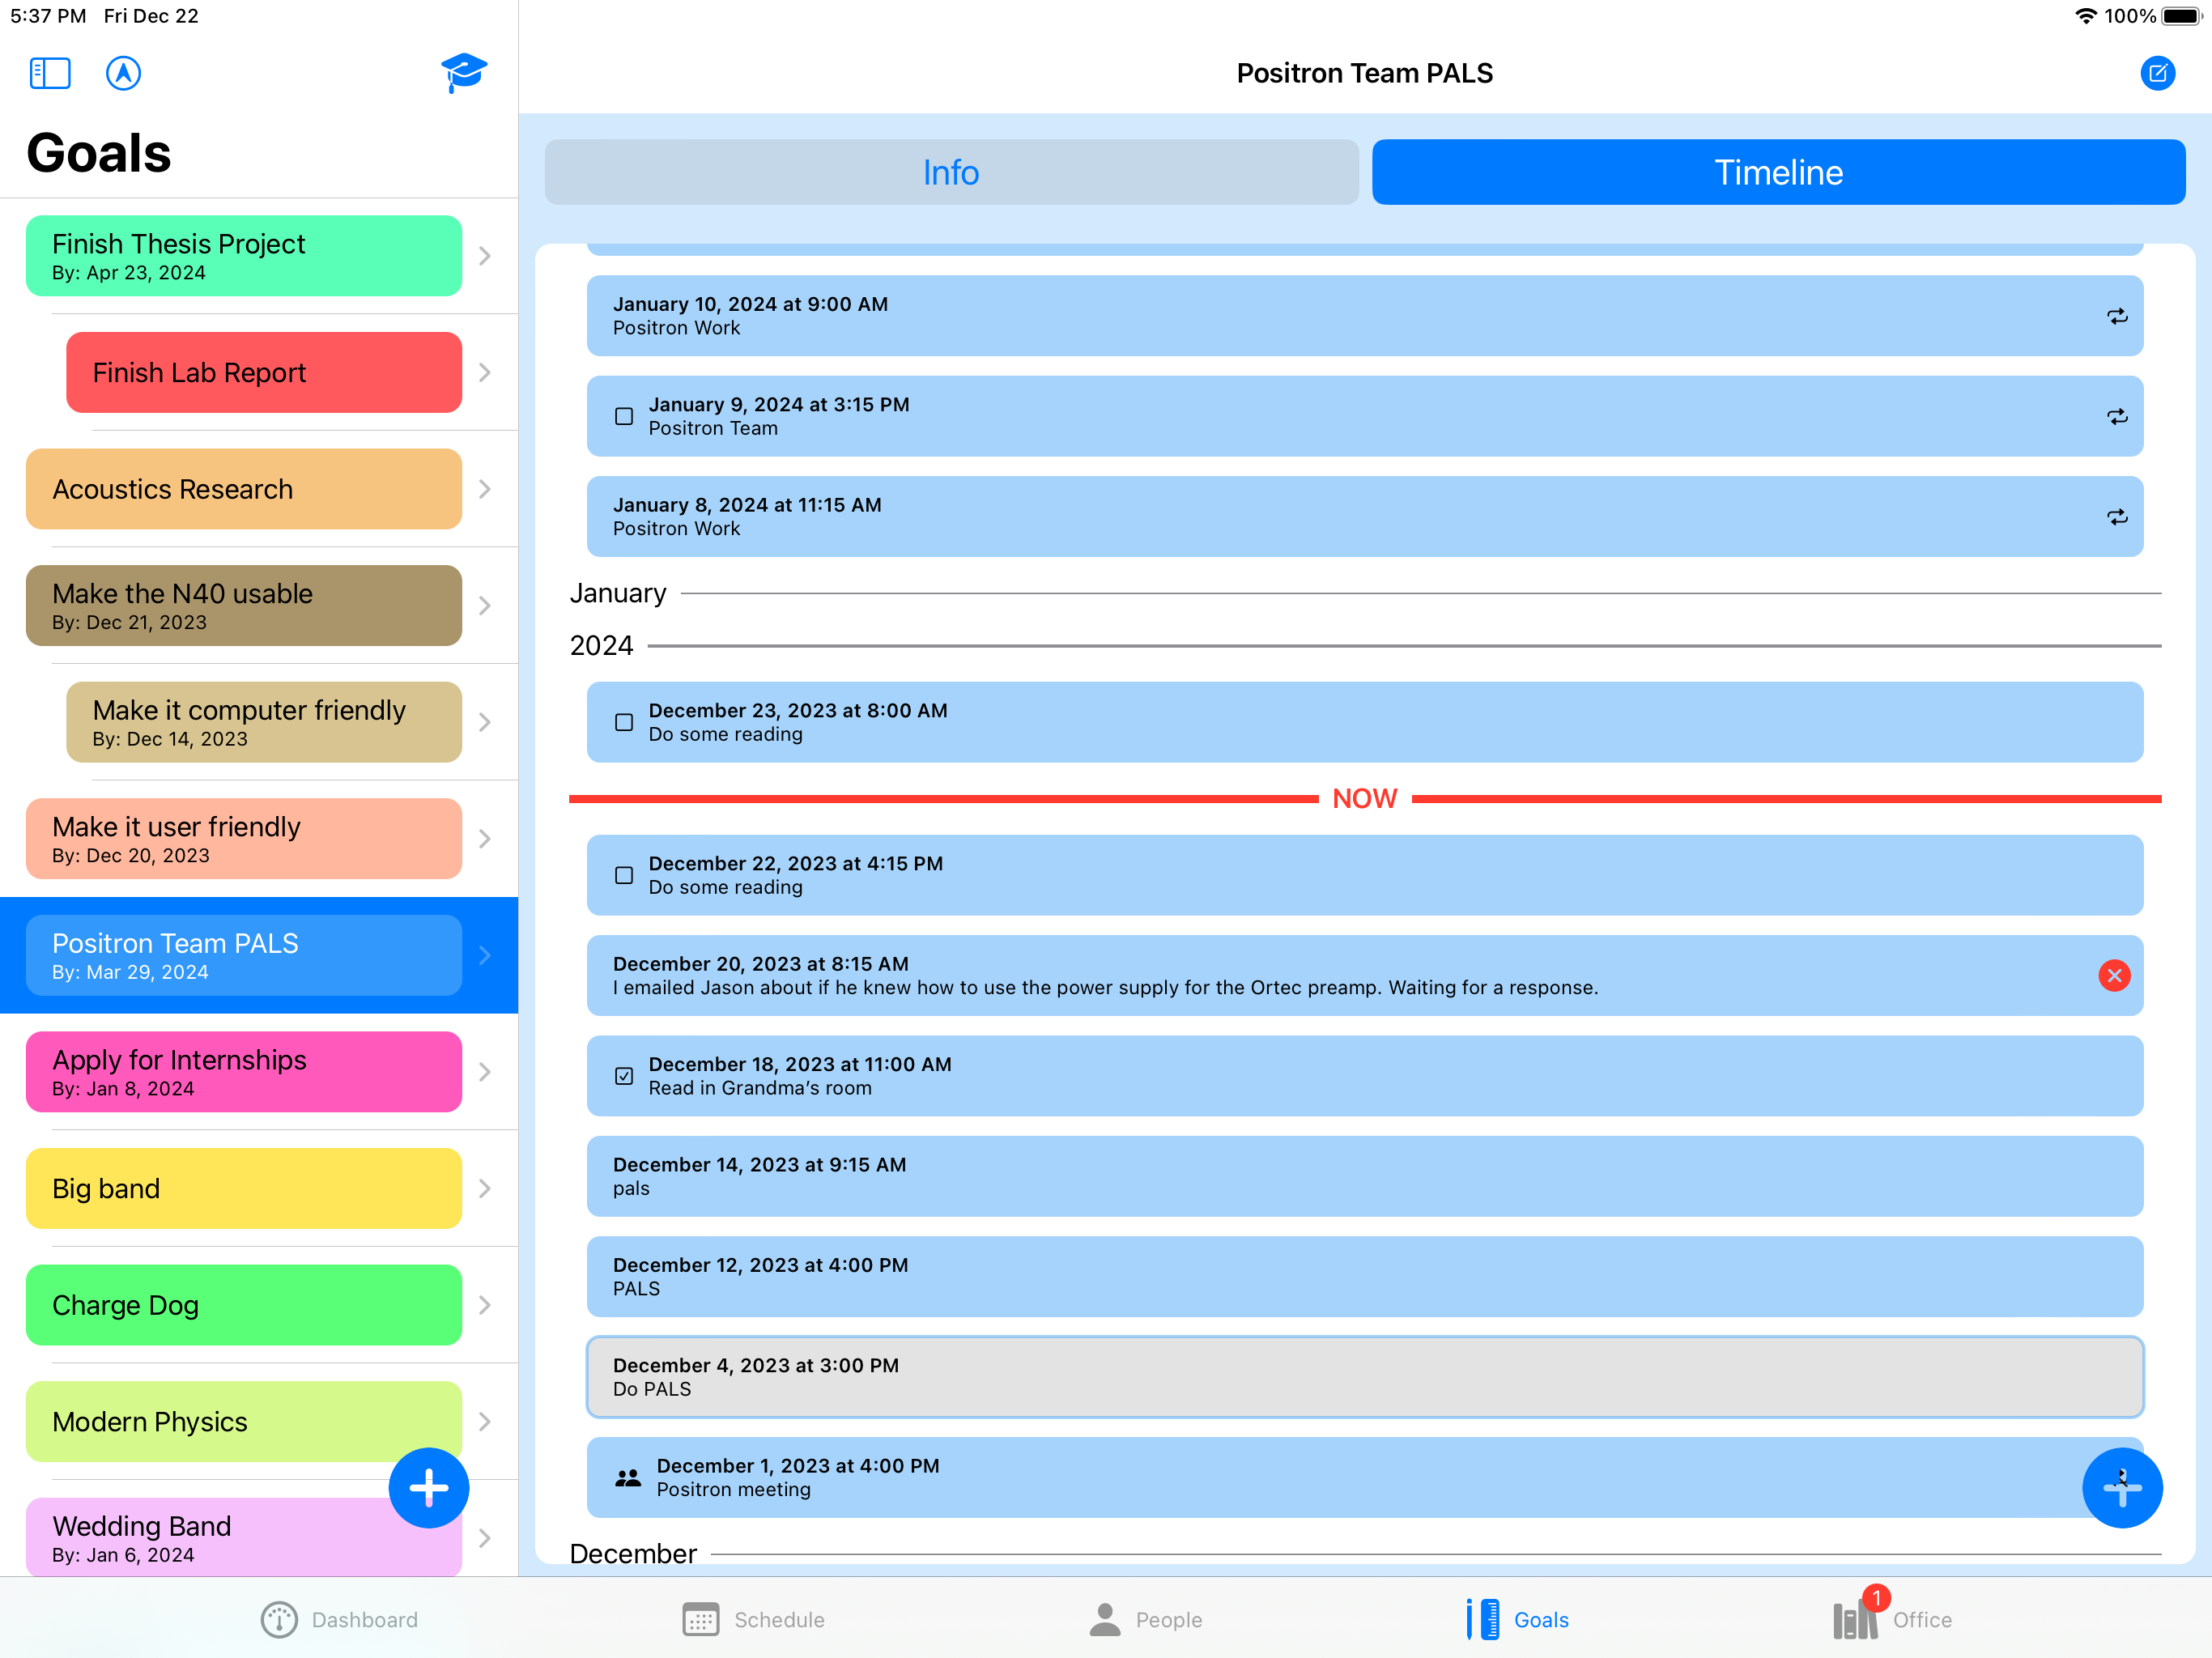Select the brown Make the N40 usable card

tap(244, 606)
